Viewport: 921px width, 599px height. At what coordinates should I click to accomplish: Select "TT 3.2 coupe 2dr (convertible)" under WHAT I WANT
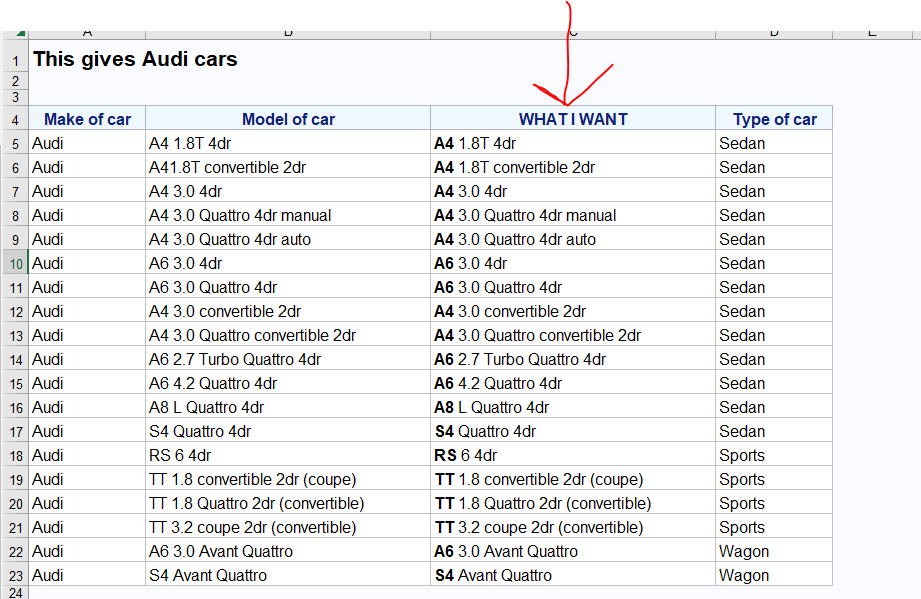pyautogui.click(x=539, y=528)
